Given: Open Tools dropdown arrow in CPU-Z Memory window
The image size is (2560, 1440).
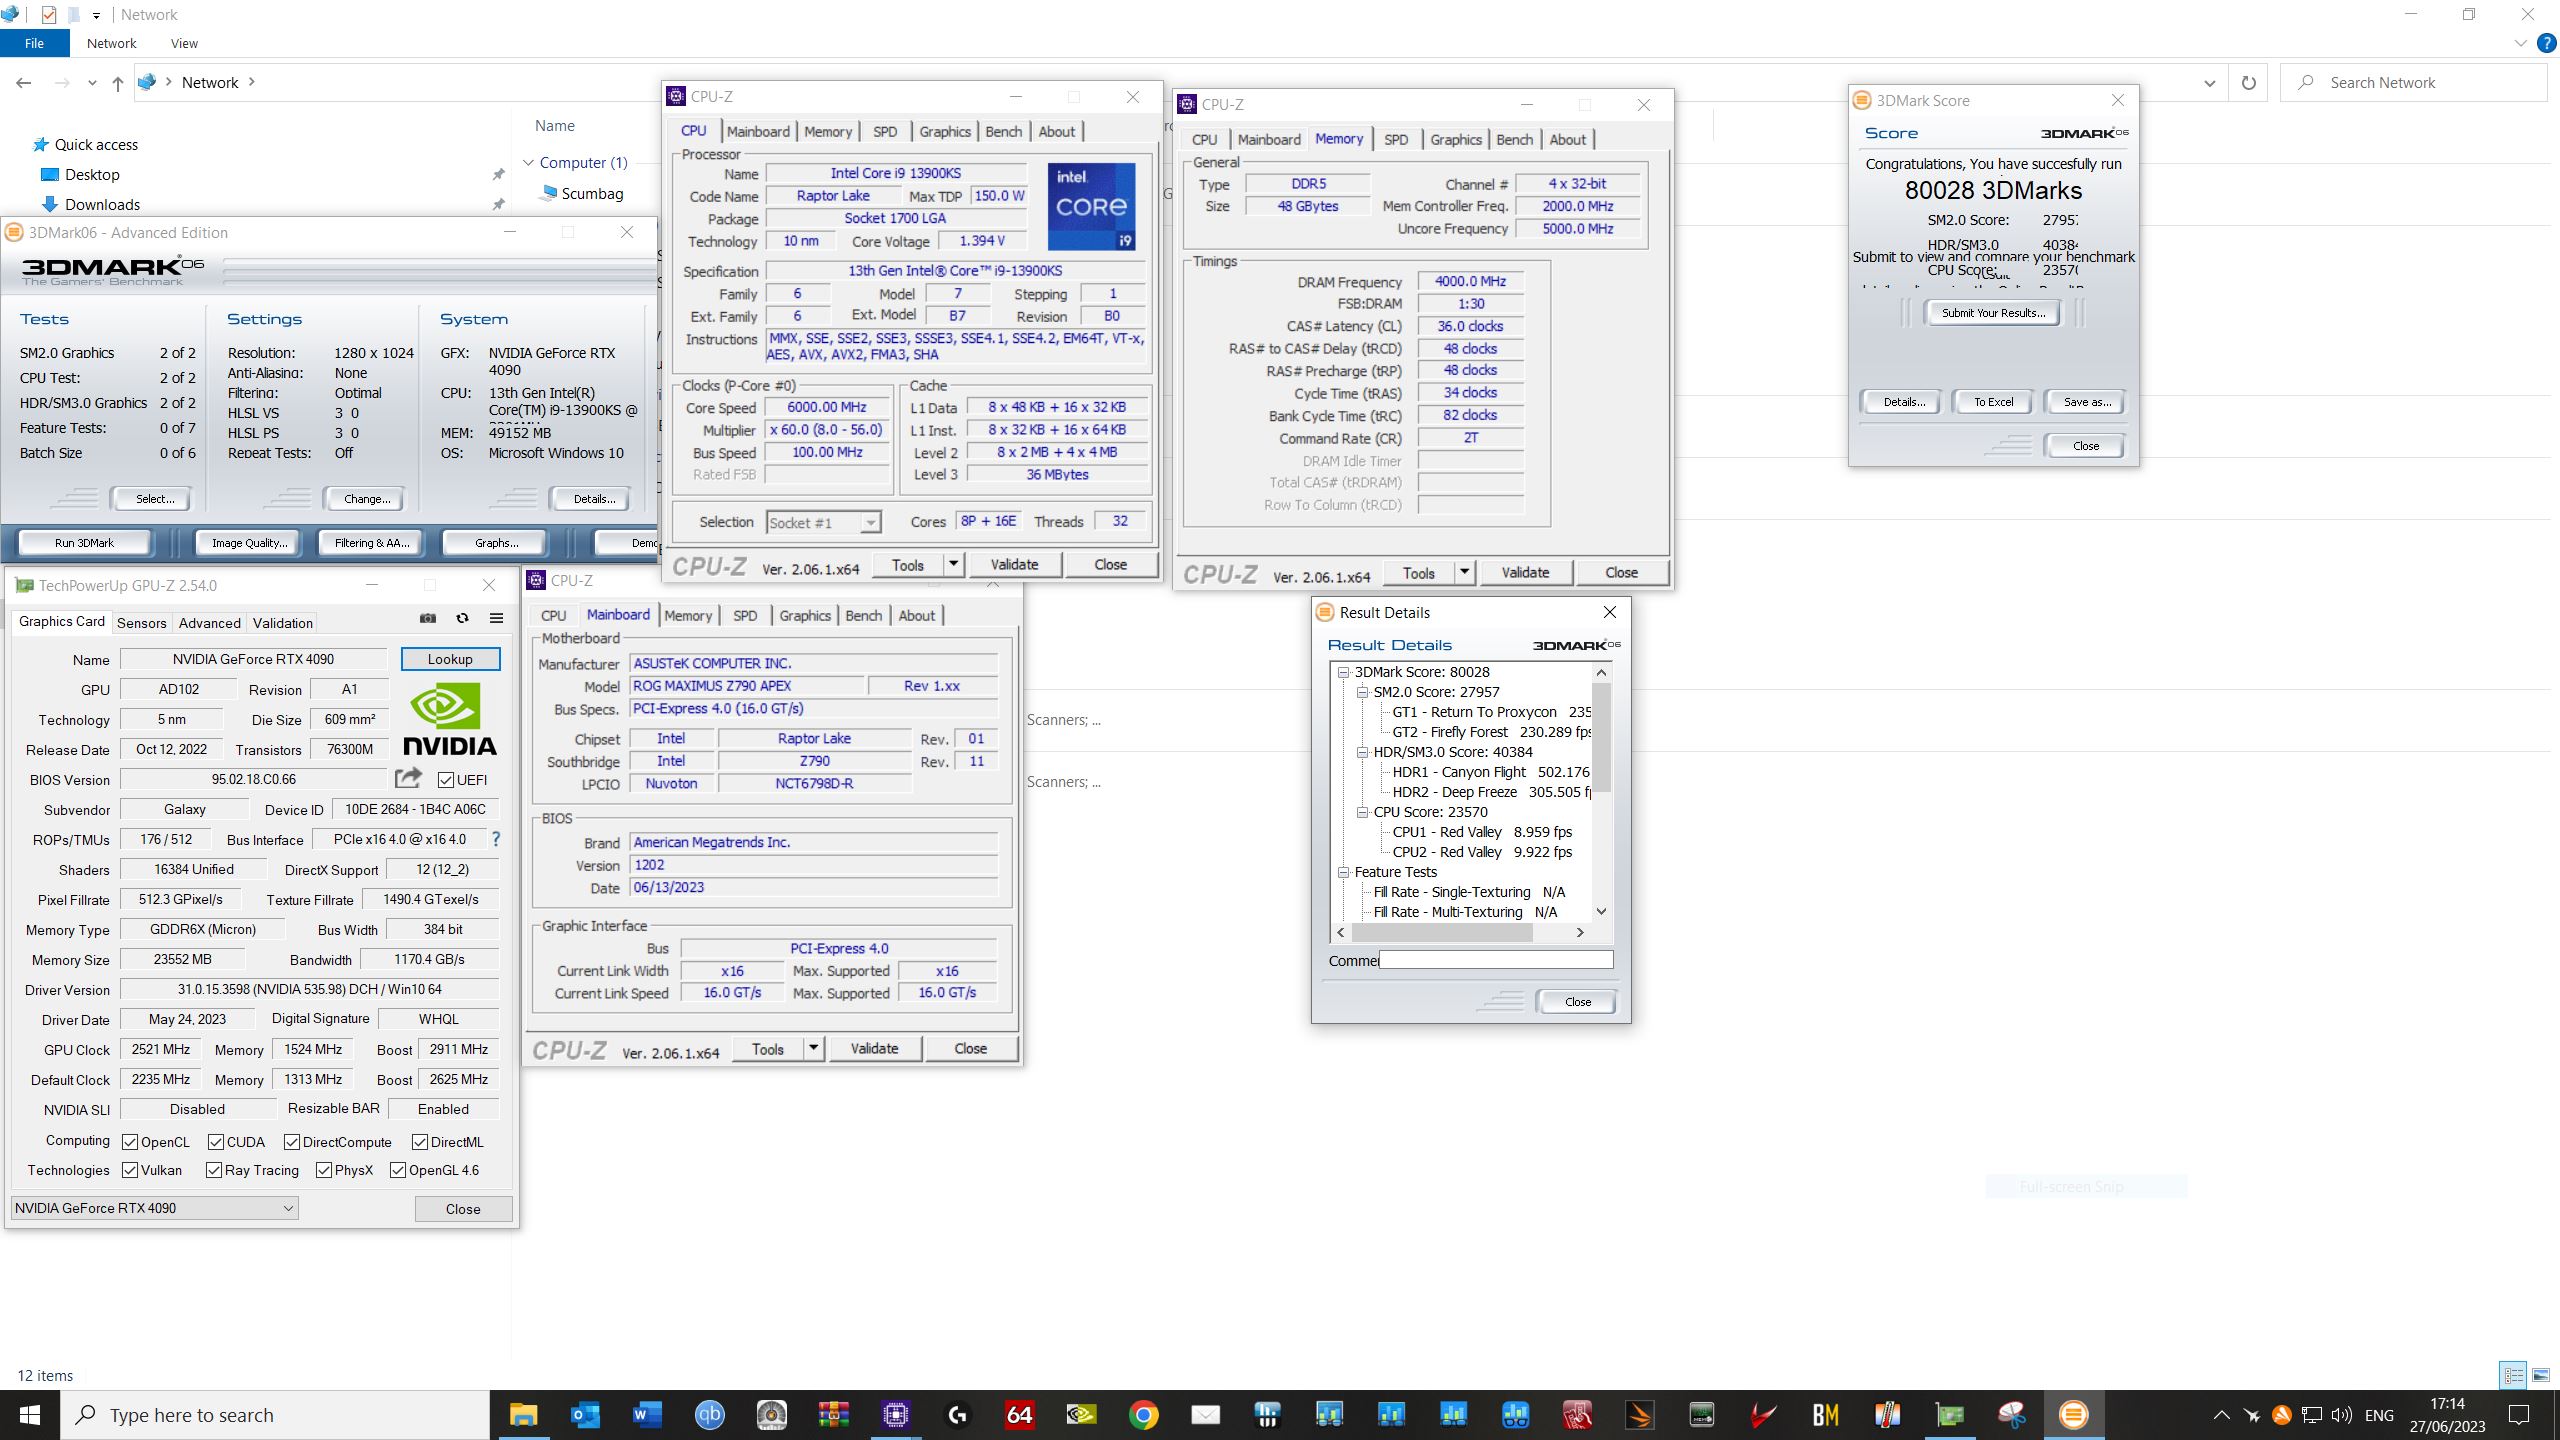Looking at the screenshot, I should [1464, 572].
